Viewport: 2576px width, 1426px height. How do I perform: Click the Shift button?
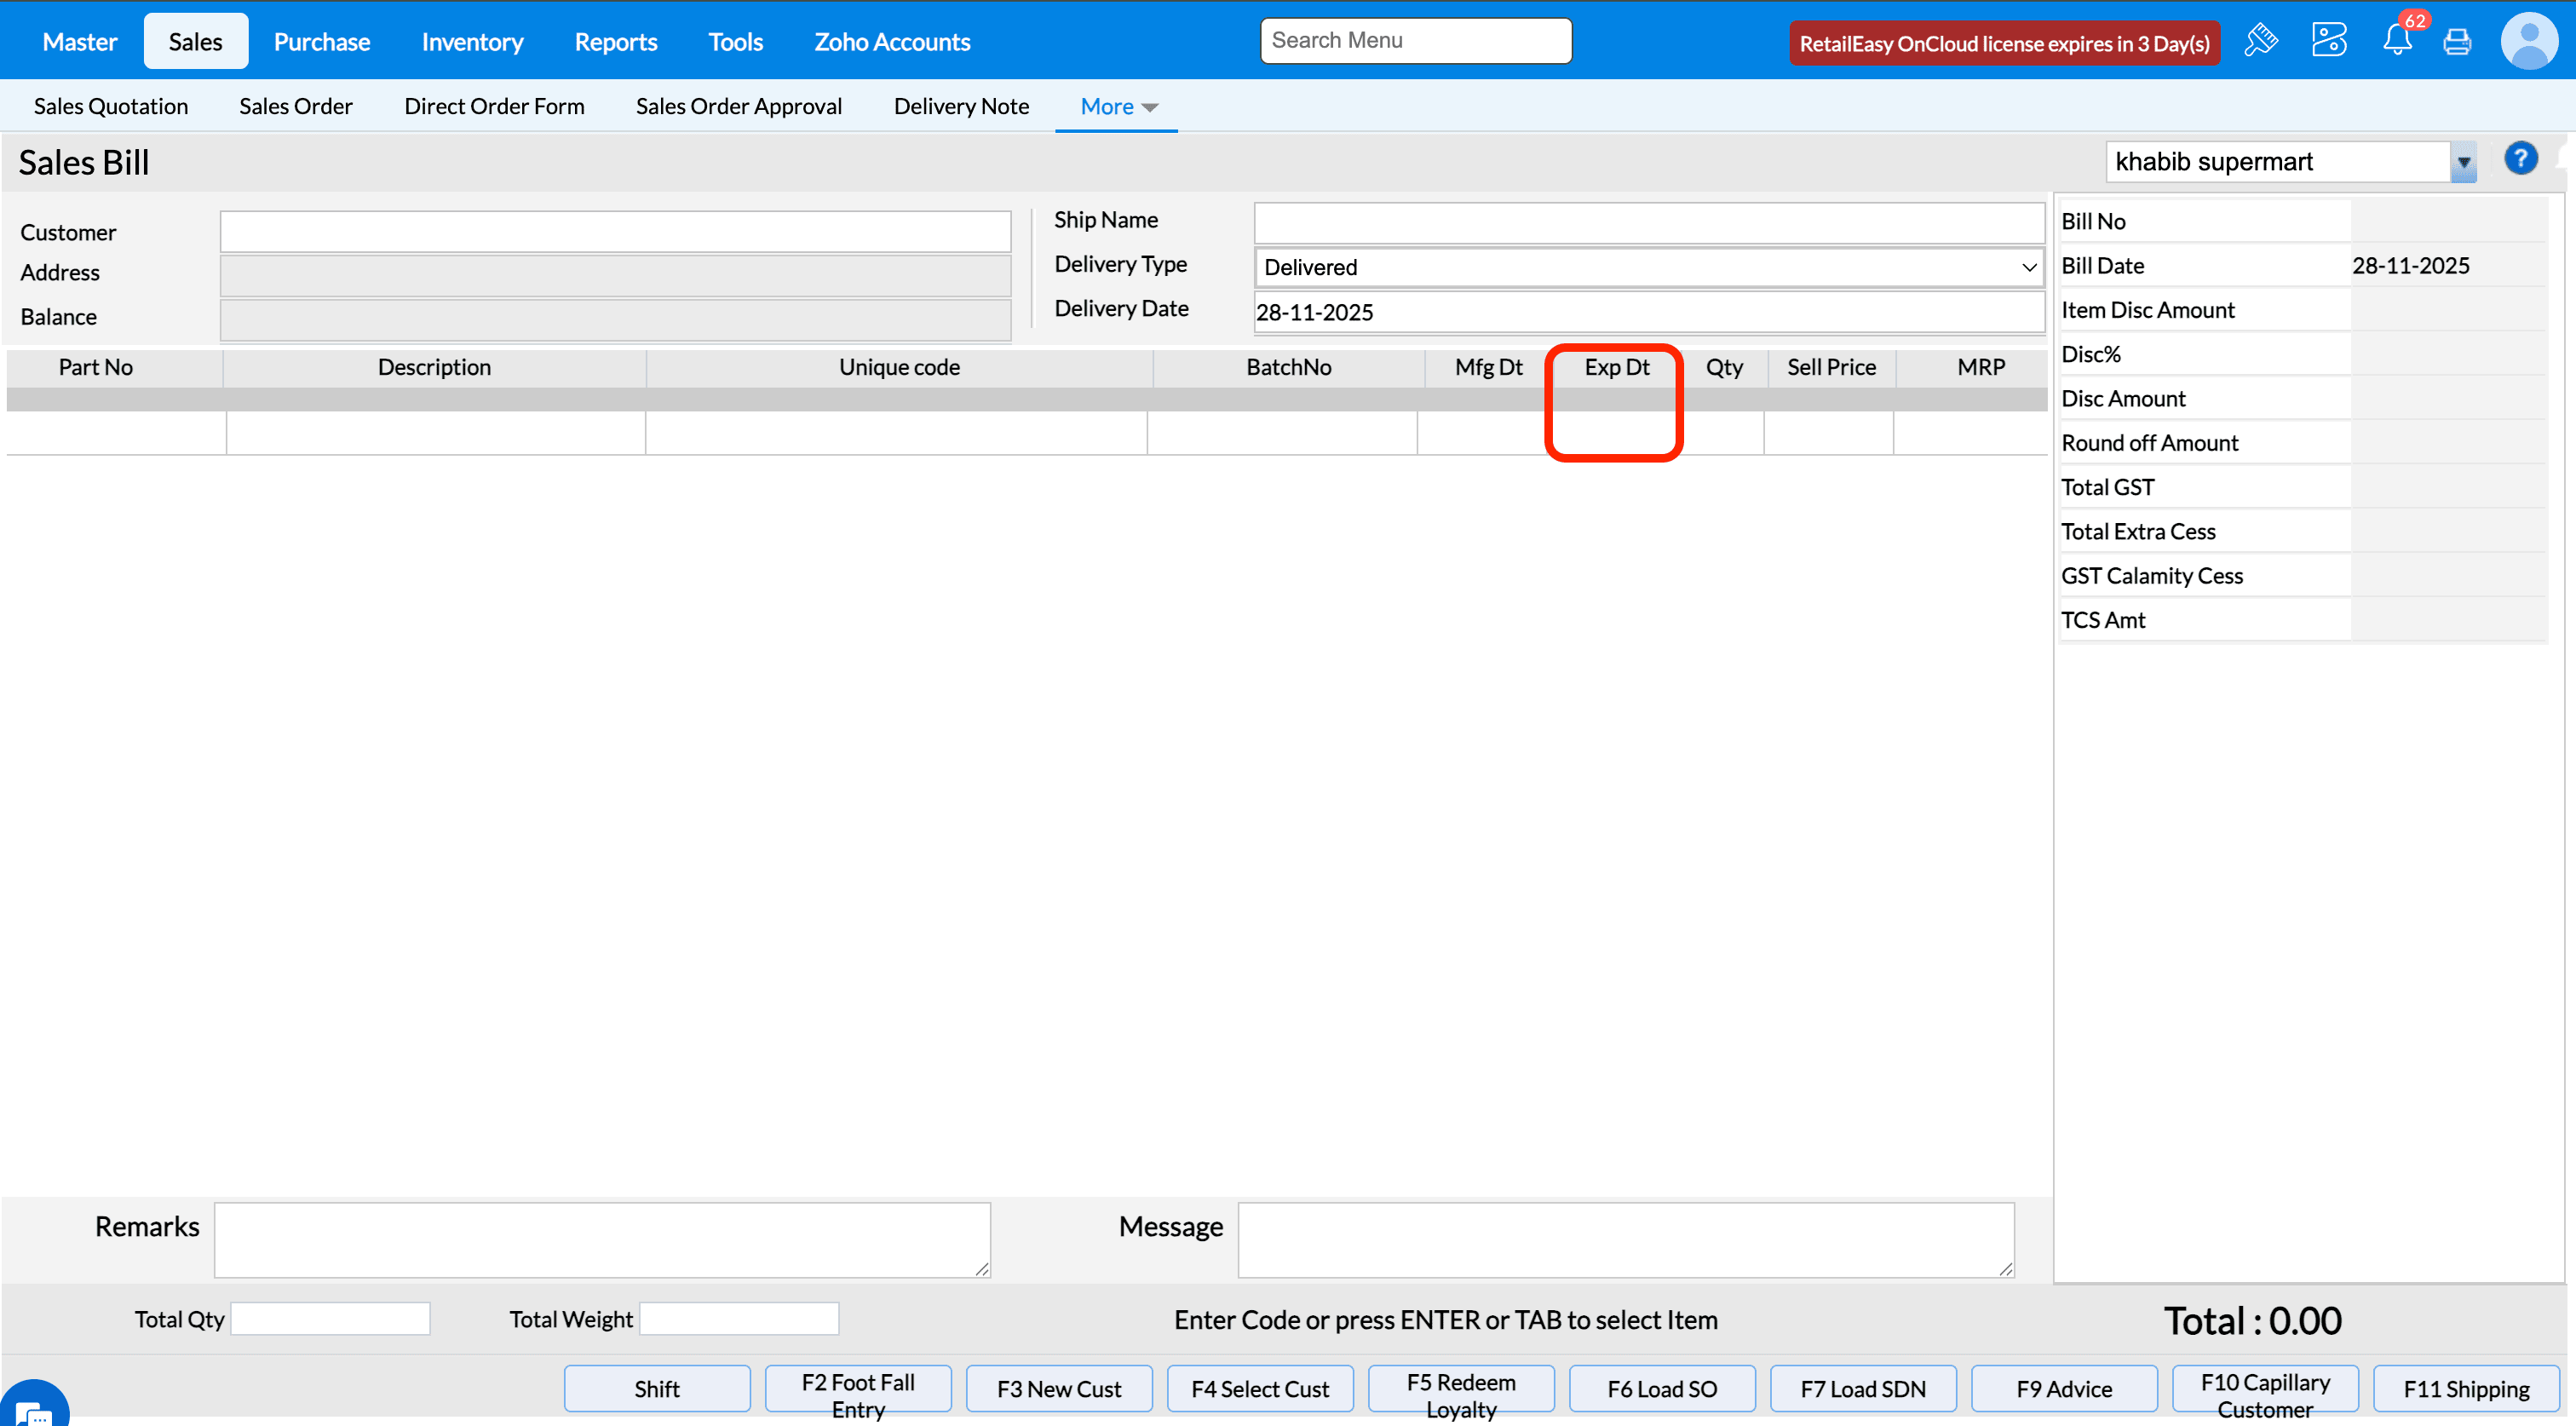pyautogui.click(x=656, y=1389)
